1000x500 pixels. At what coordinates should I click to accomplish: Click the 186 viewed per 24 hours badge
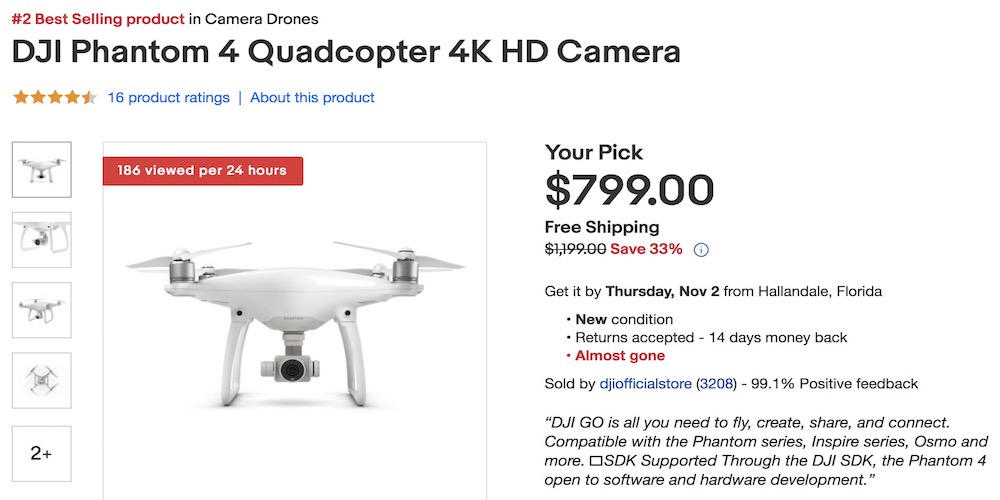tap(202, 170)
